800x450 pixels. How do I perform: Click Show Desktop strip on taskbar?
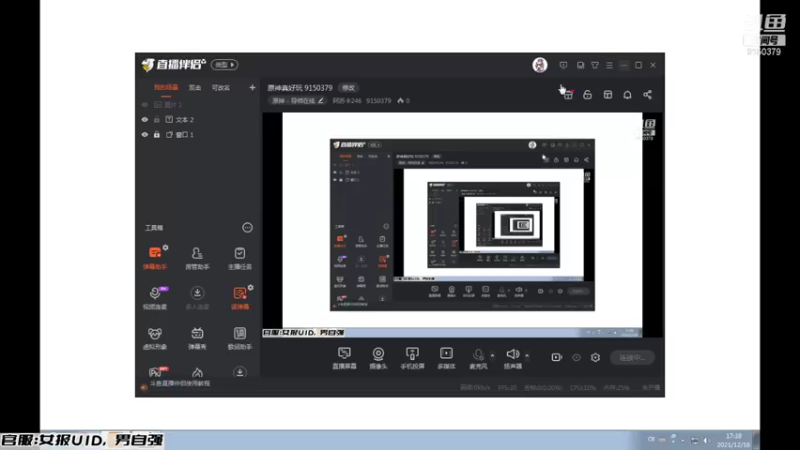point(756,440)
